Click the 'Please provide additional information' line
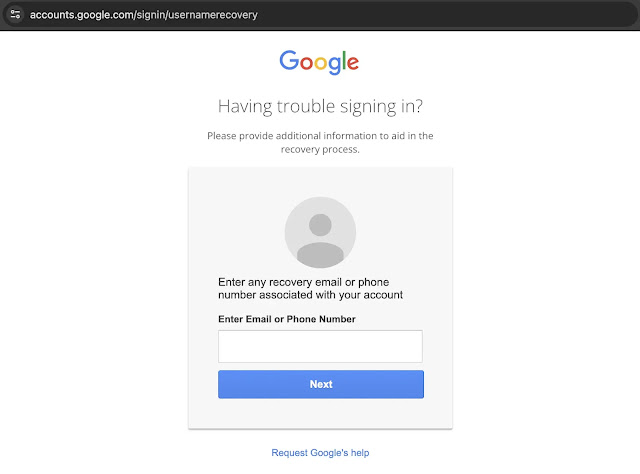The height and width of the screenshot is (474, 640). click(320, 136)
